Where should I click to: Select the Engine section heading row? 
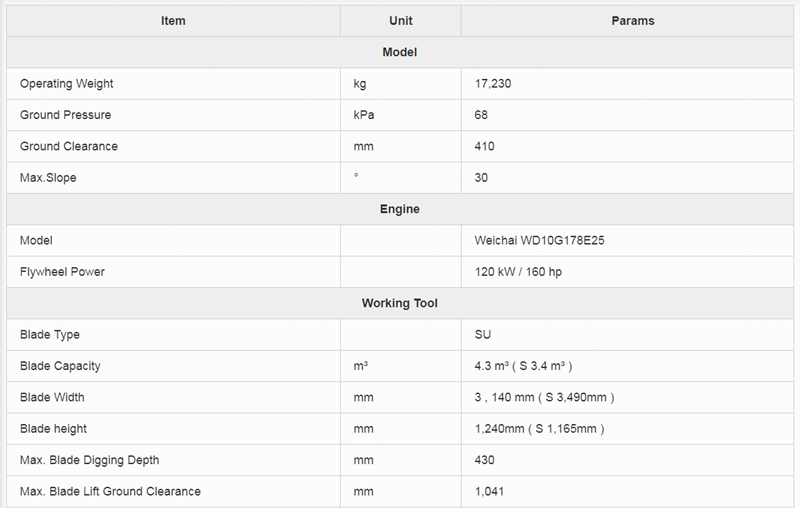click(x=400, y=209)
